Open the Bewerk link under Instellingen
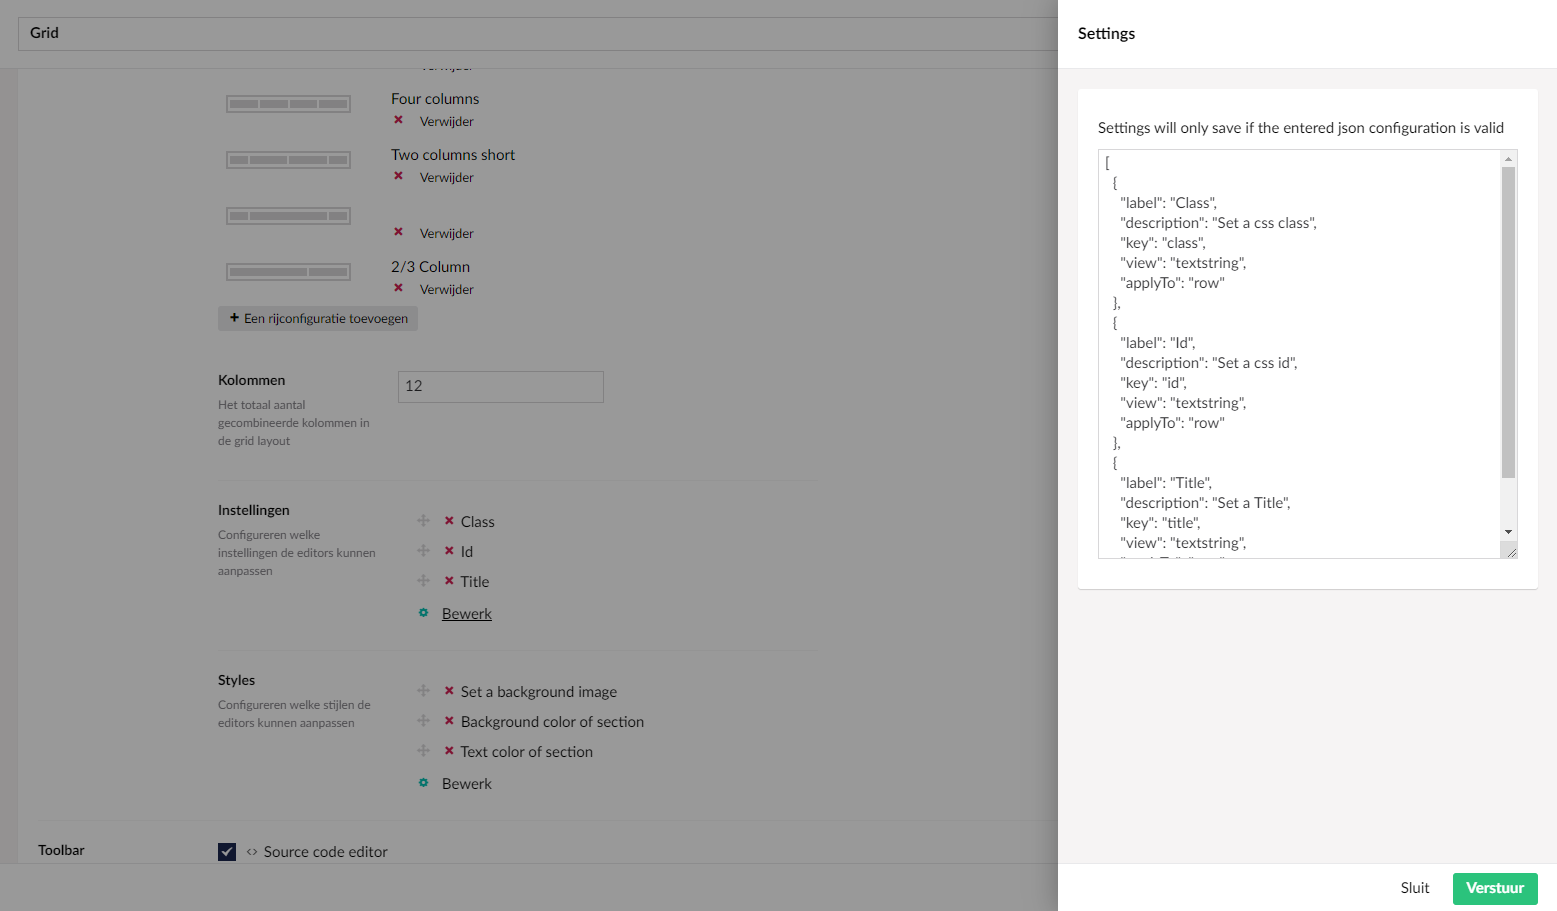 465,612
